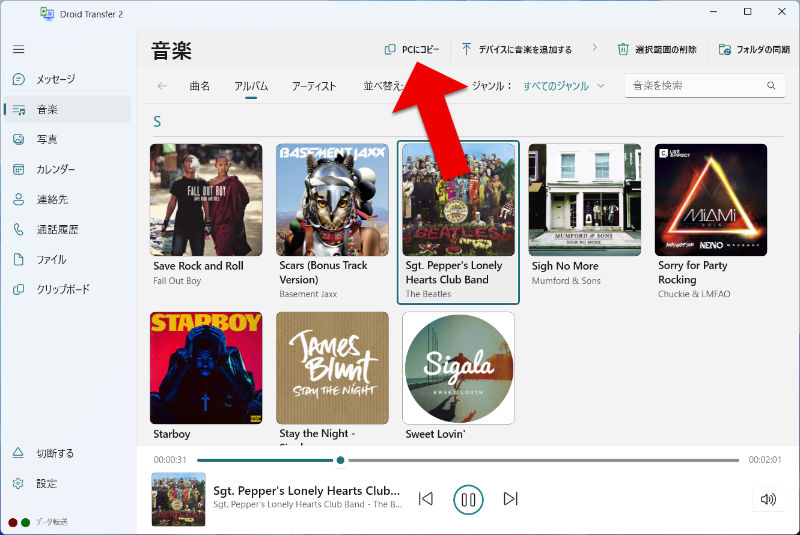Click the trash can icon in toolbar
Viewport: 800px width, 535px height.
[623, 49]
